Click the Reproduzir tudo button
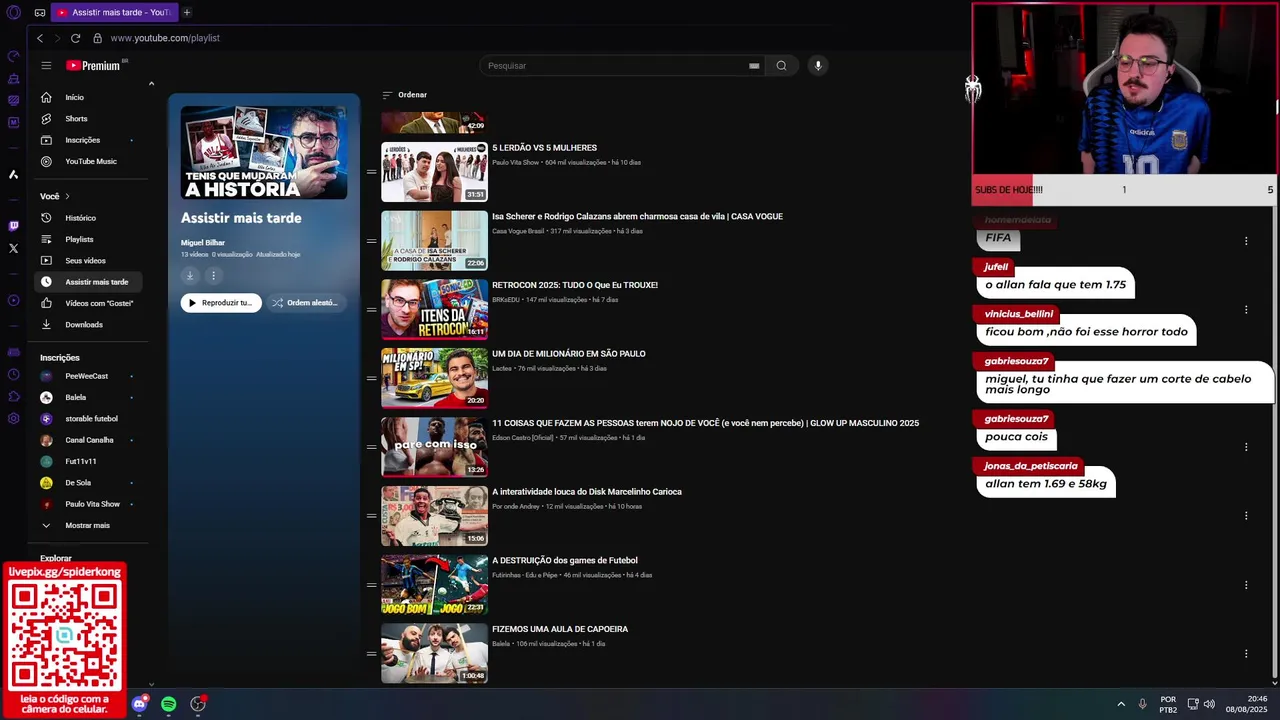 (221, 303)
